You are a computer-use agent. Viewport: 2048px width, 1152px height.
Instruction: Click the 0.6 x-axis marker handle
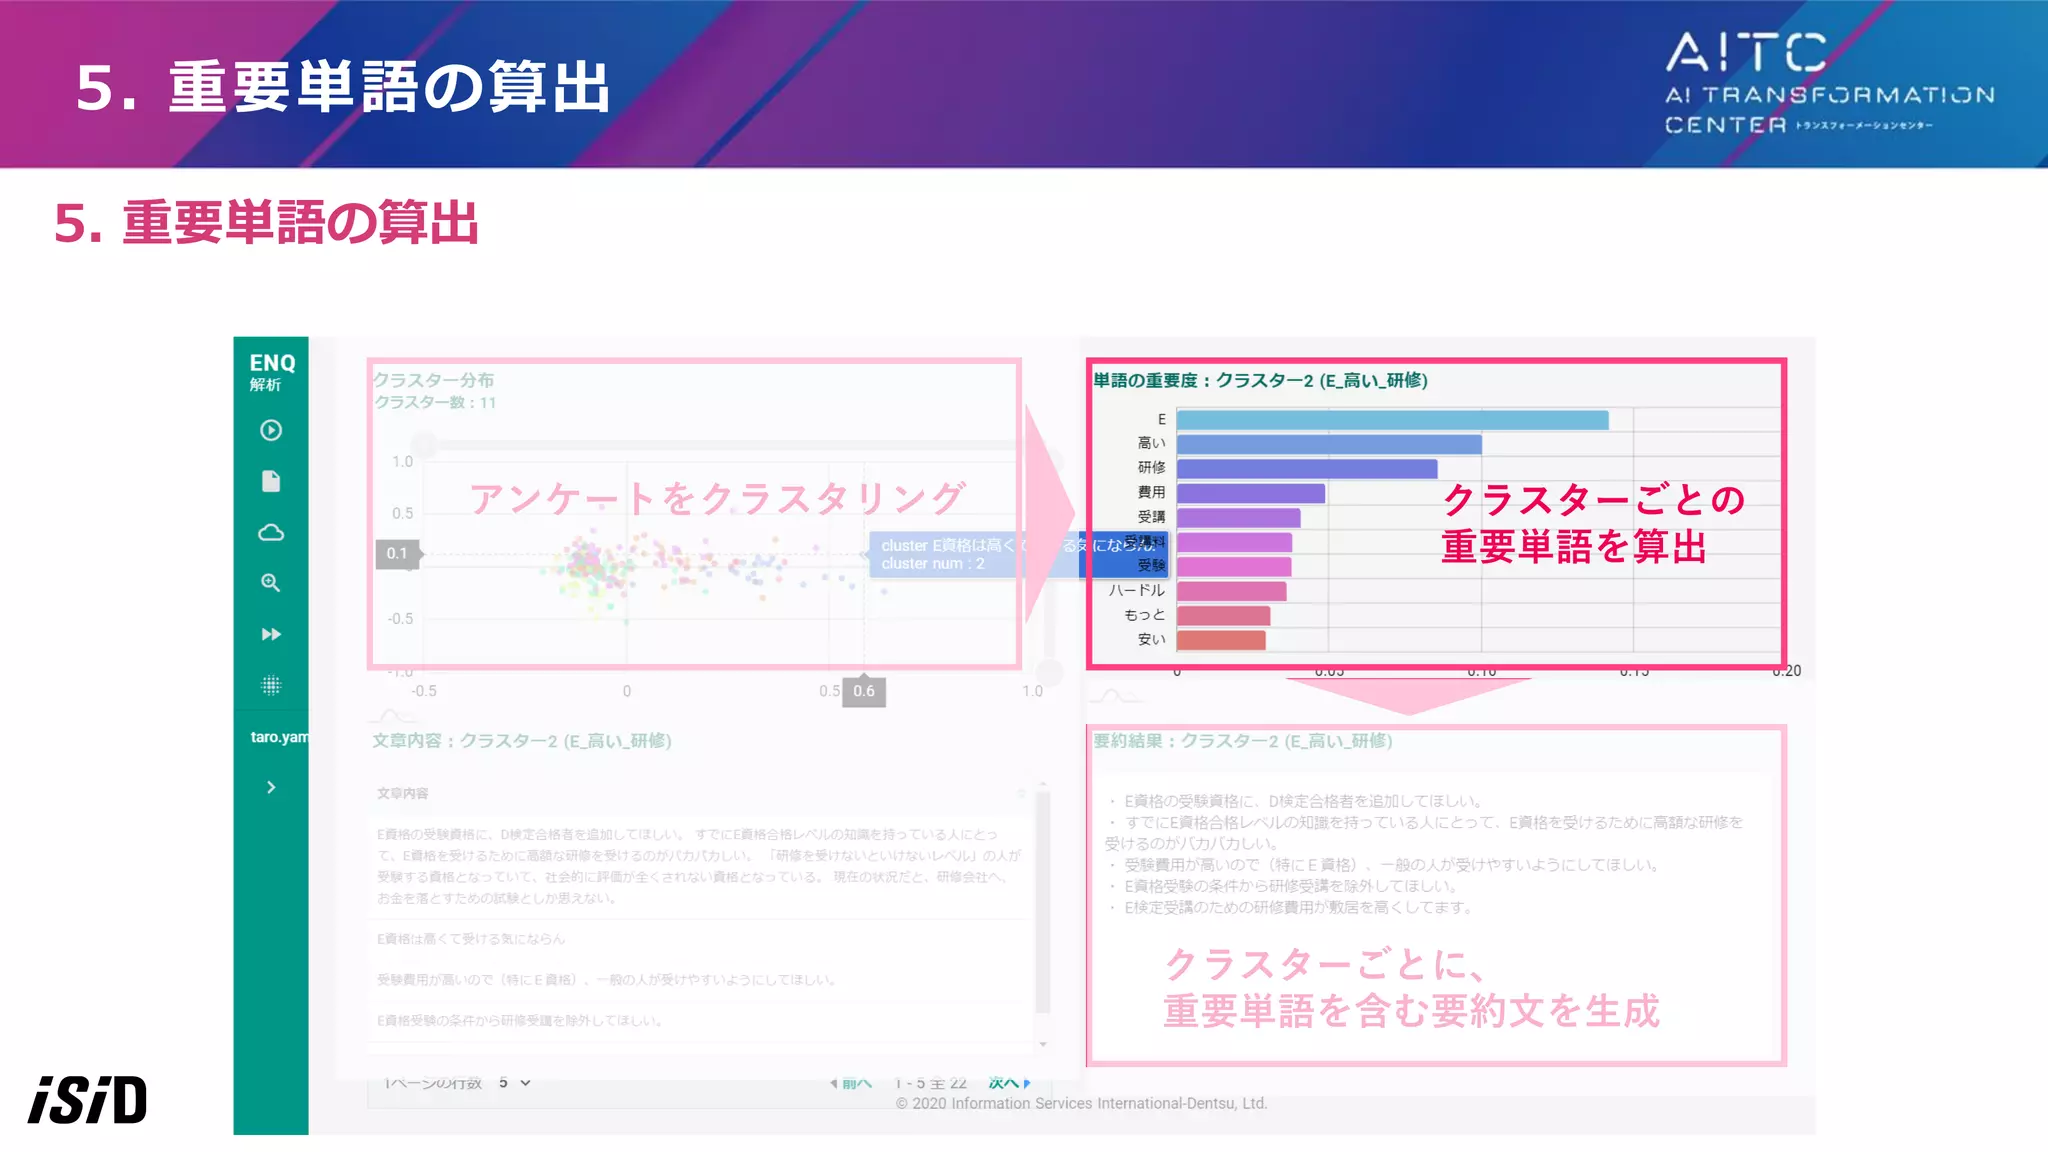864,691
